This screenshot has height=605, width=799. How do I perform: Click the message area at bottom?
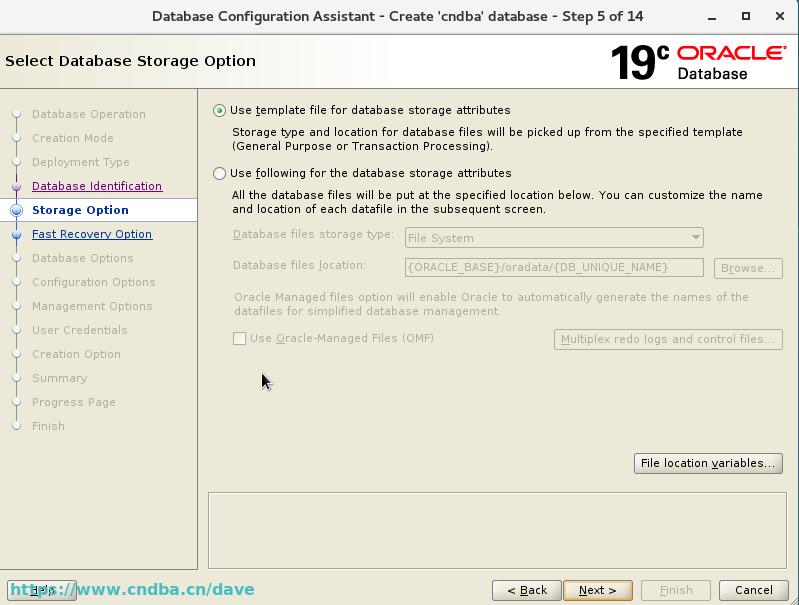497,530
